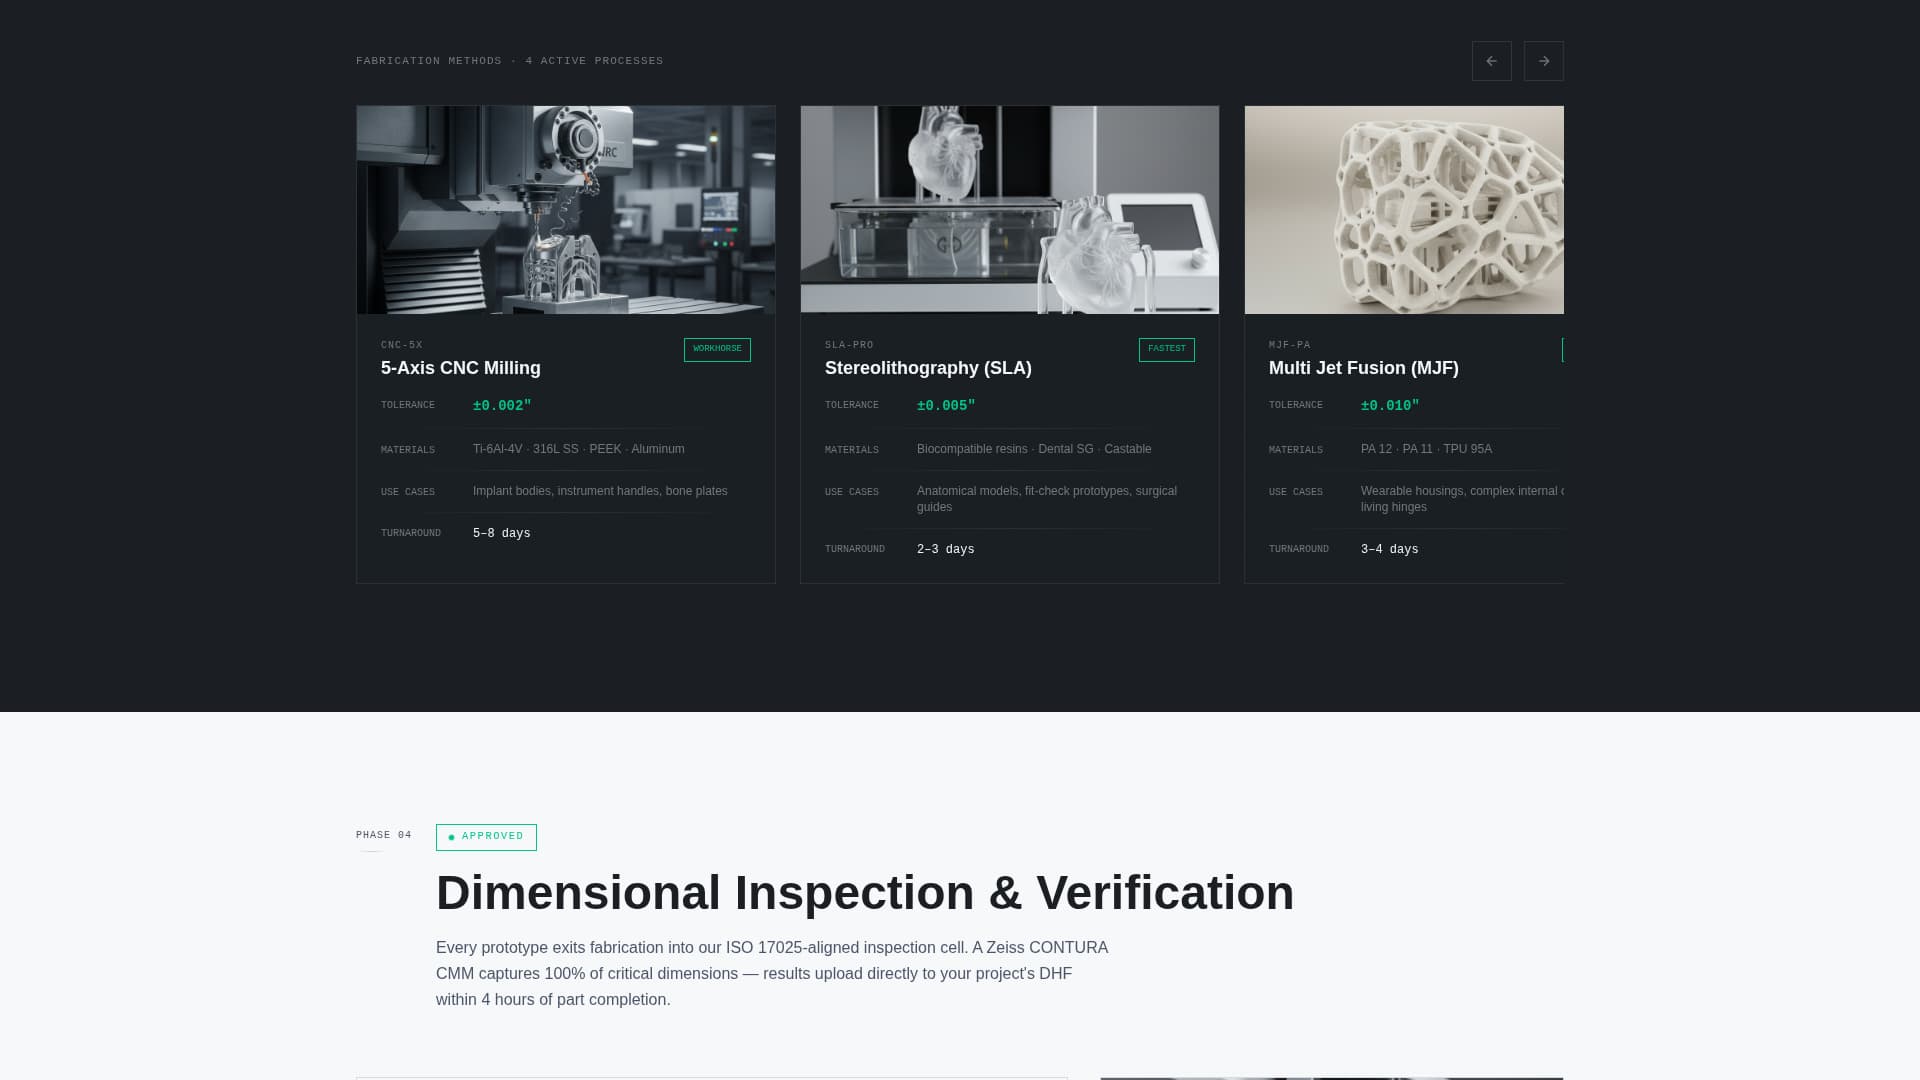Click the FASTEST badge on Stereolithography
The image size is (1920, 1080).
(x=1166, y=349)
